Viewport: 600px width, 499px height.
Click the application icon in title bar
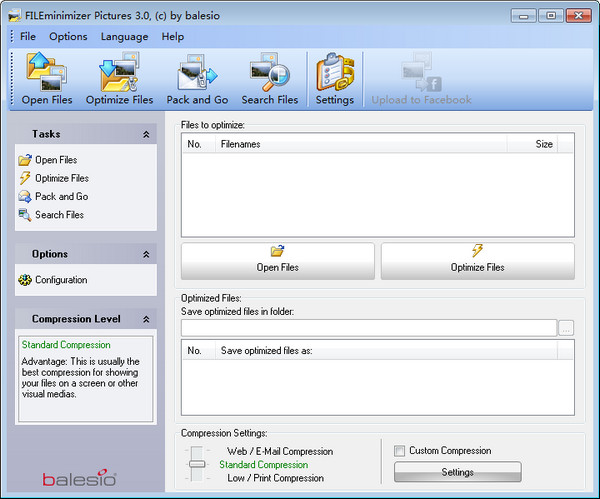click(x=15, y=16)
